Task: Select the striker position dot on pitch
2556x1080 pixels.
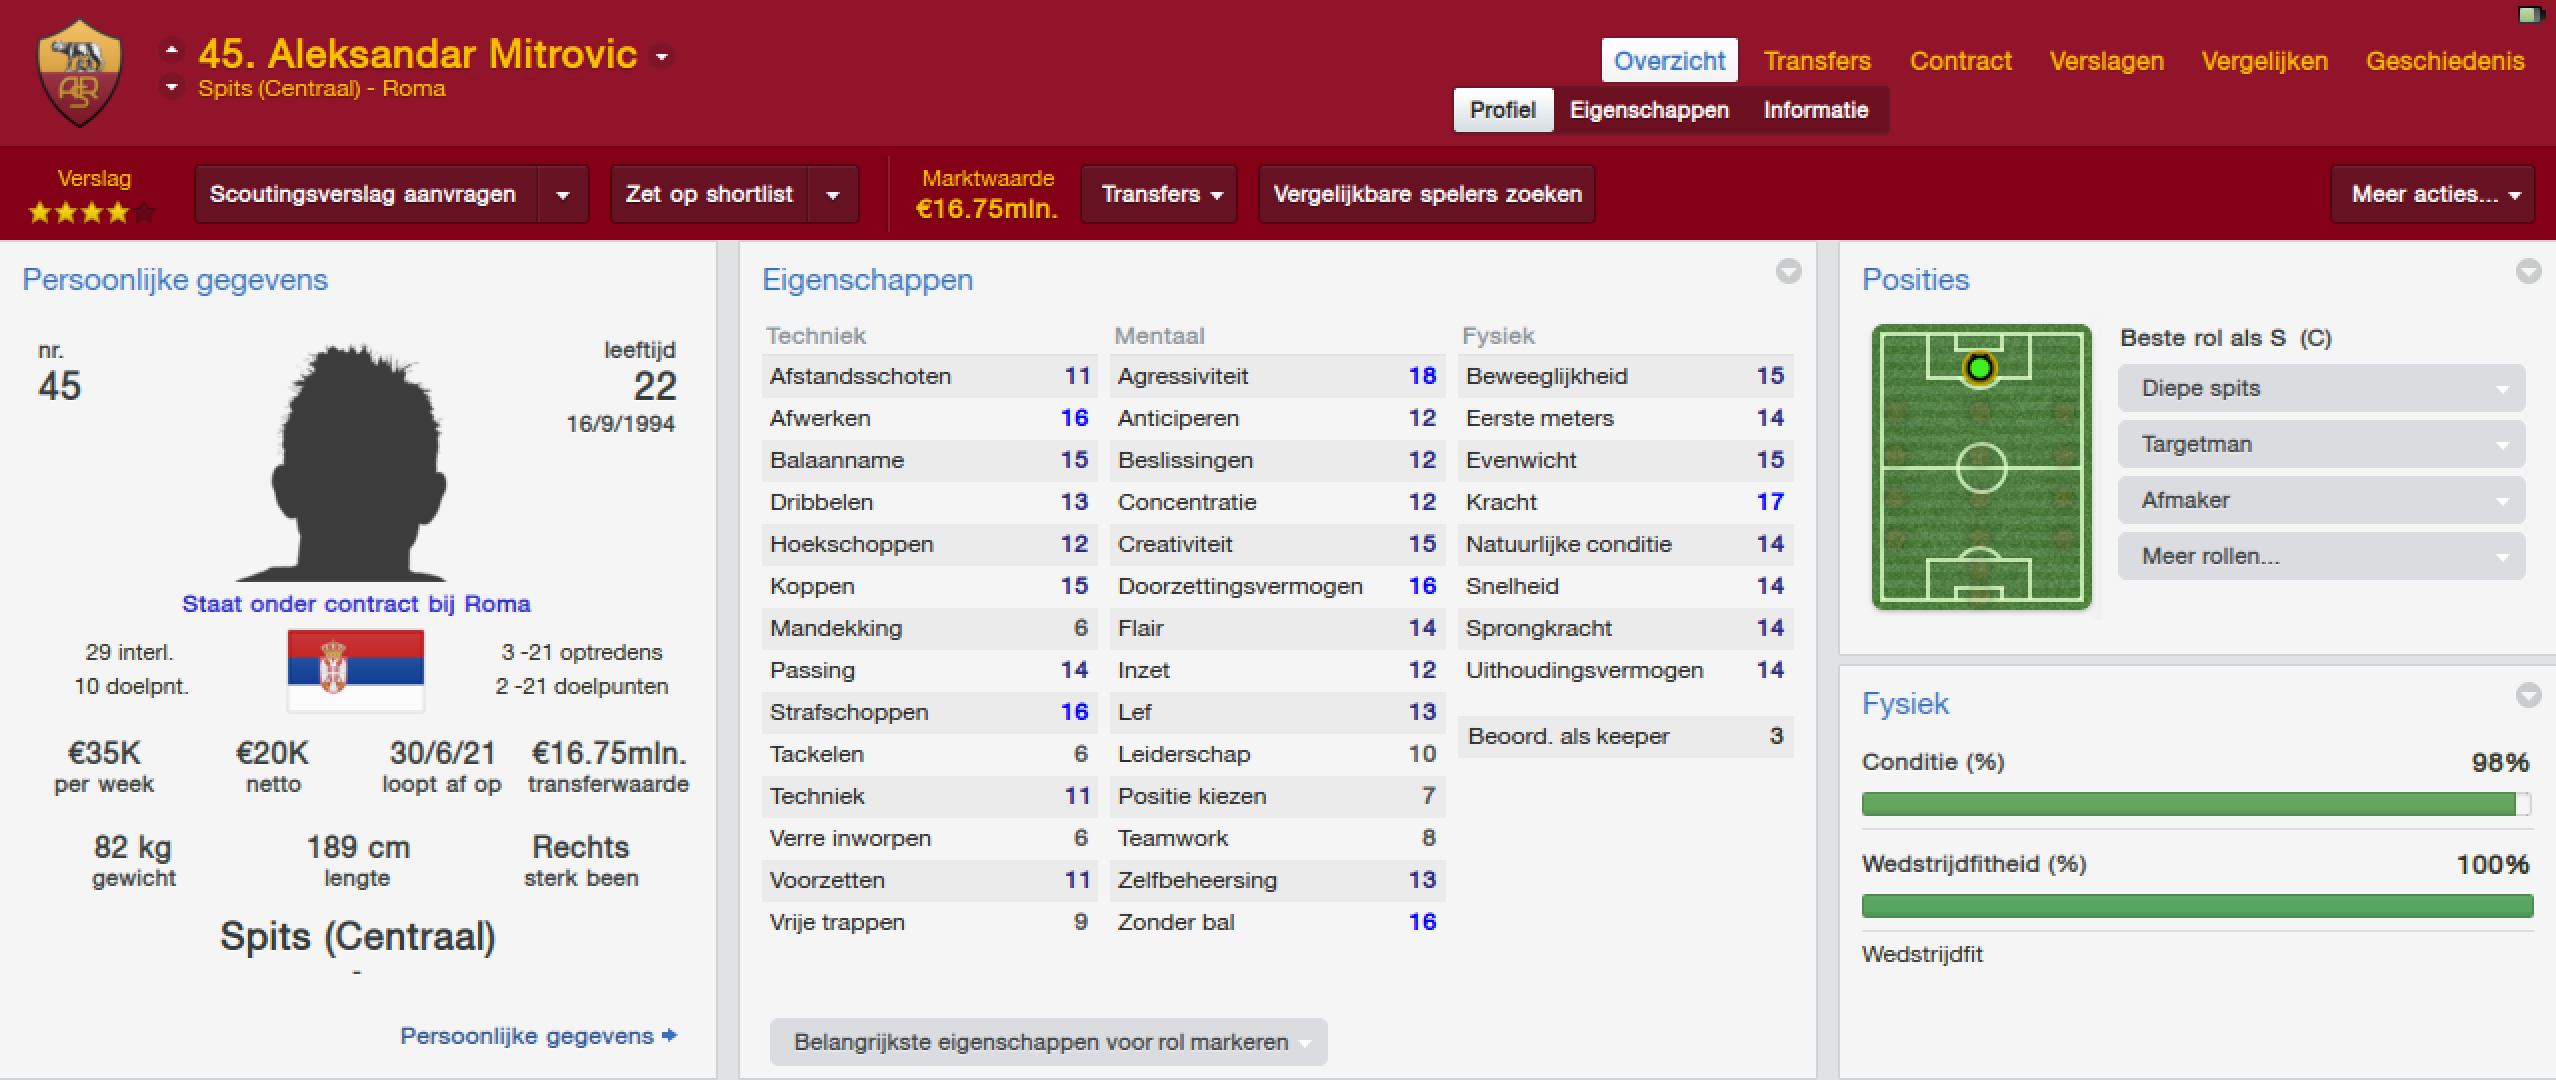Action: 1979,369
